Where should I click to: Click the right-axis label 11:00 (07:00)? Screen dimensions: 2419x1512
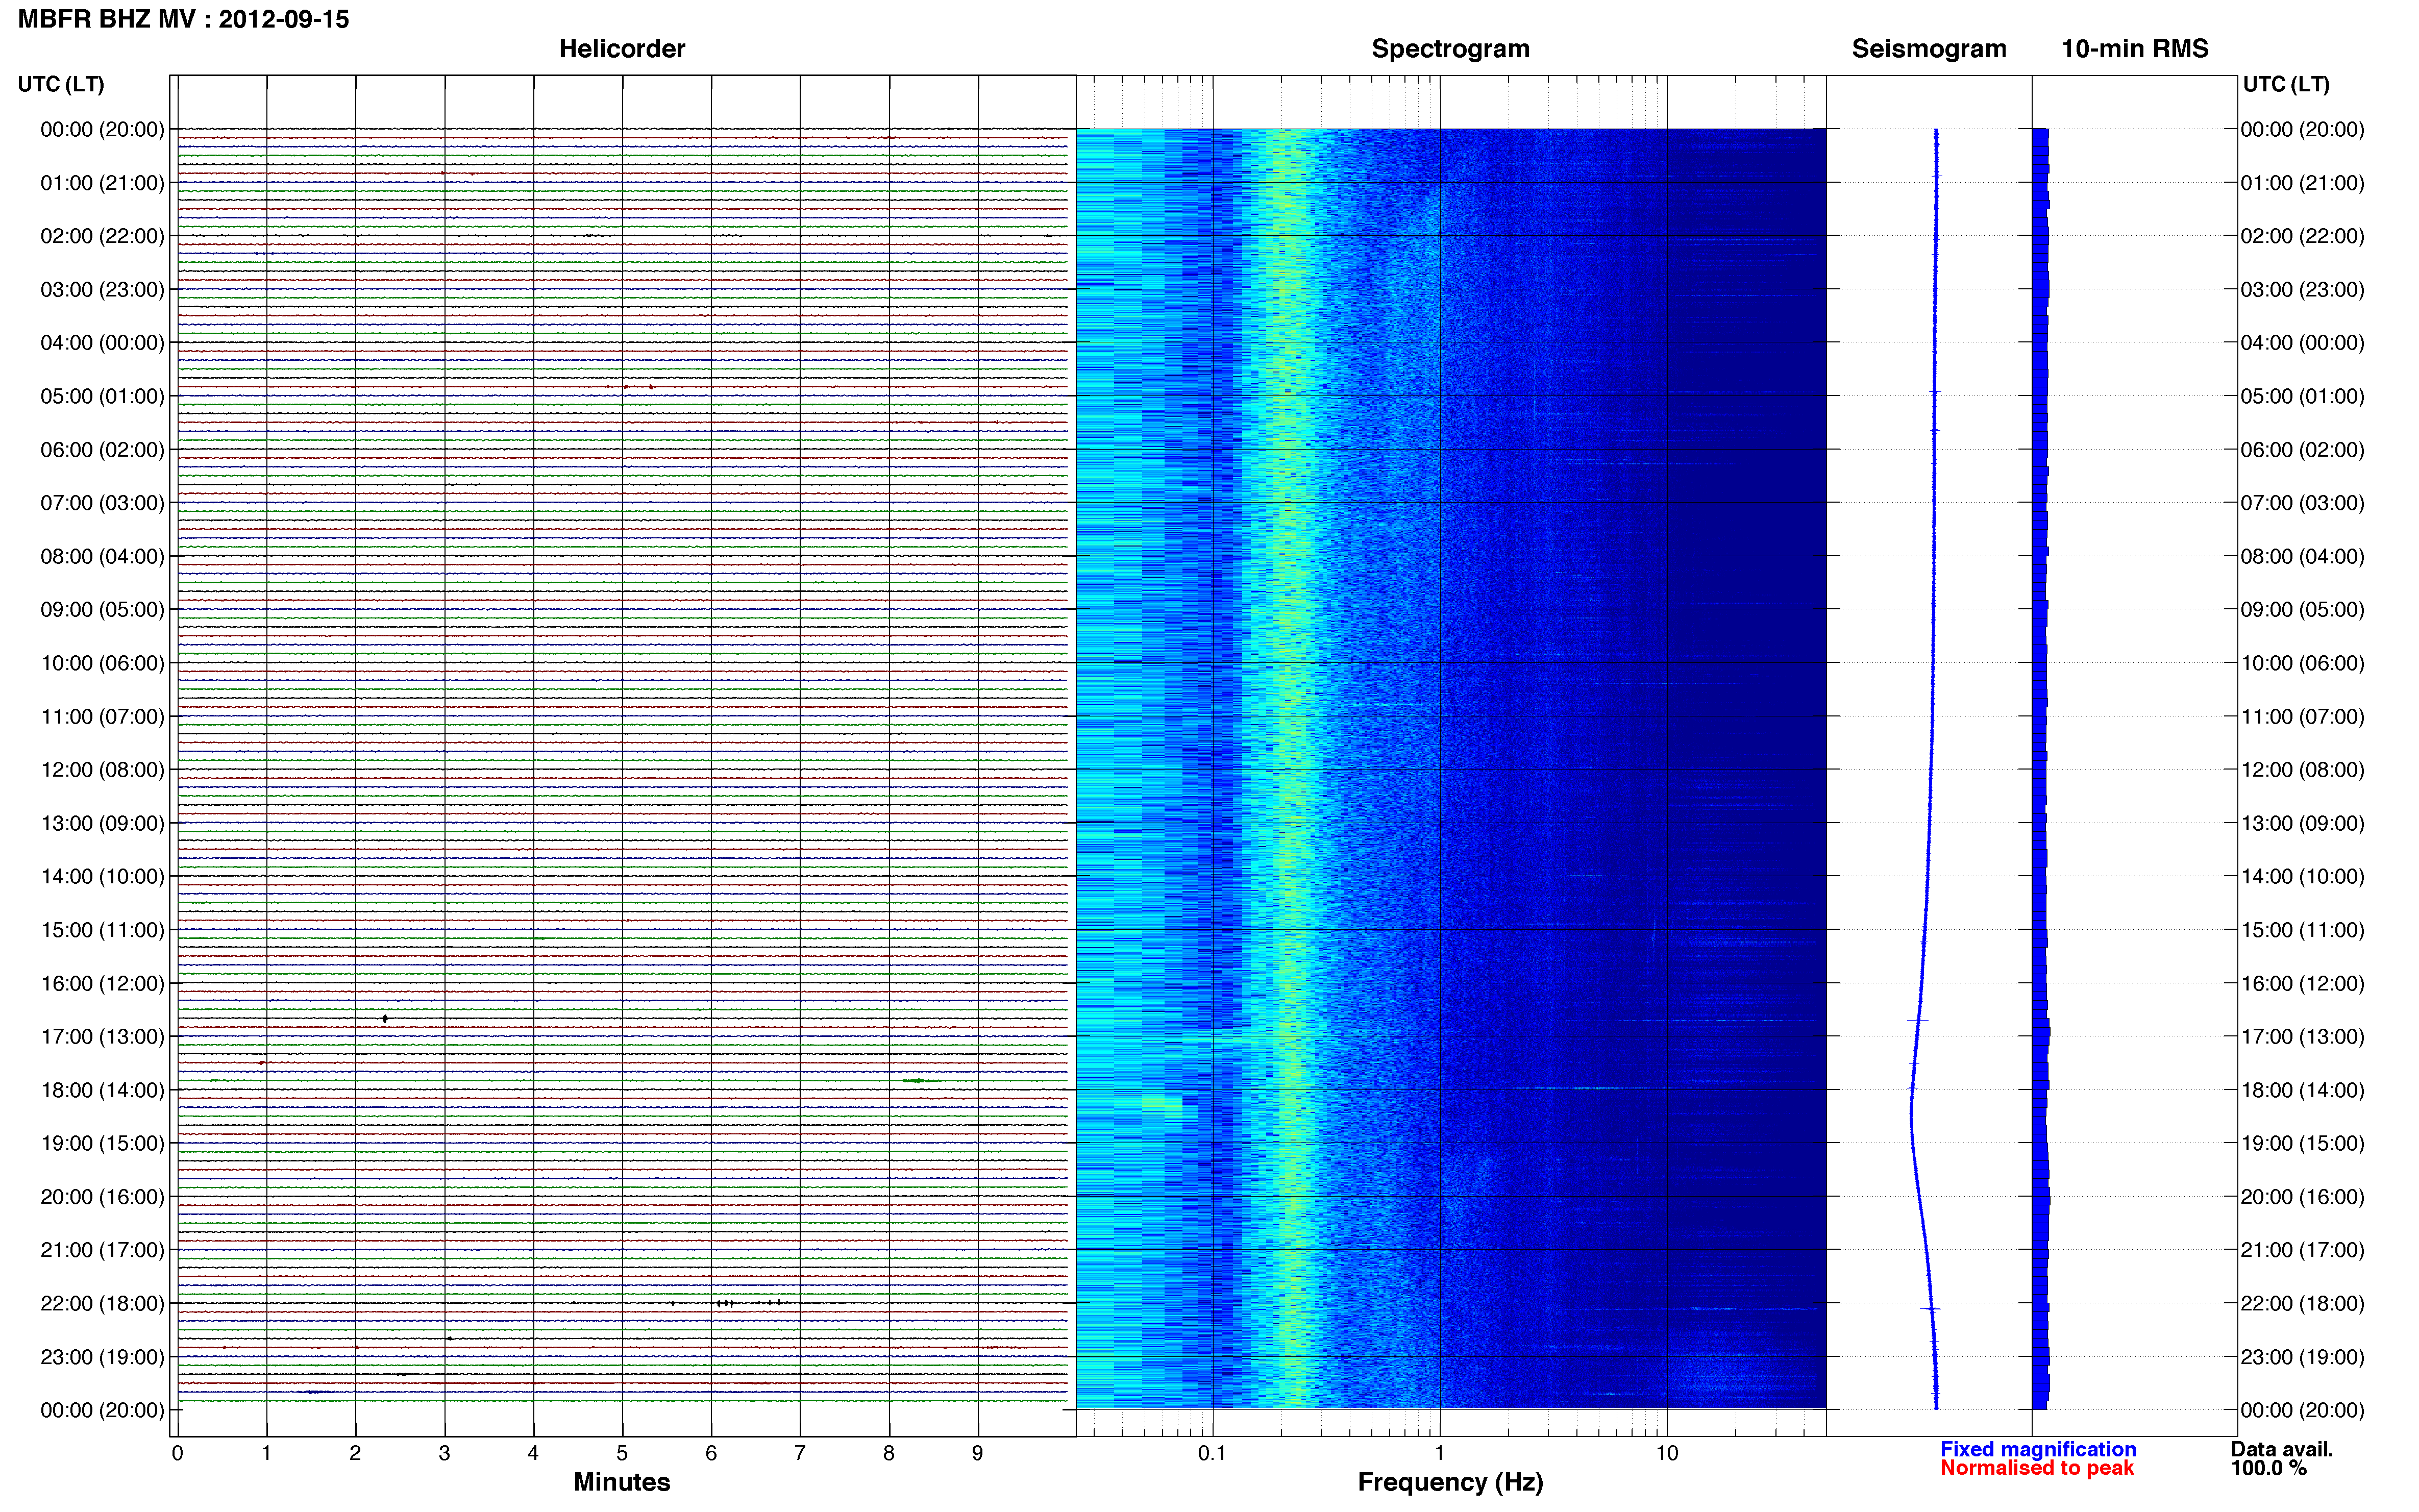tap(2302, 717)
